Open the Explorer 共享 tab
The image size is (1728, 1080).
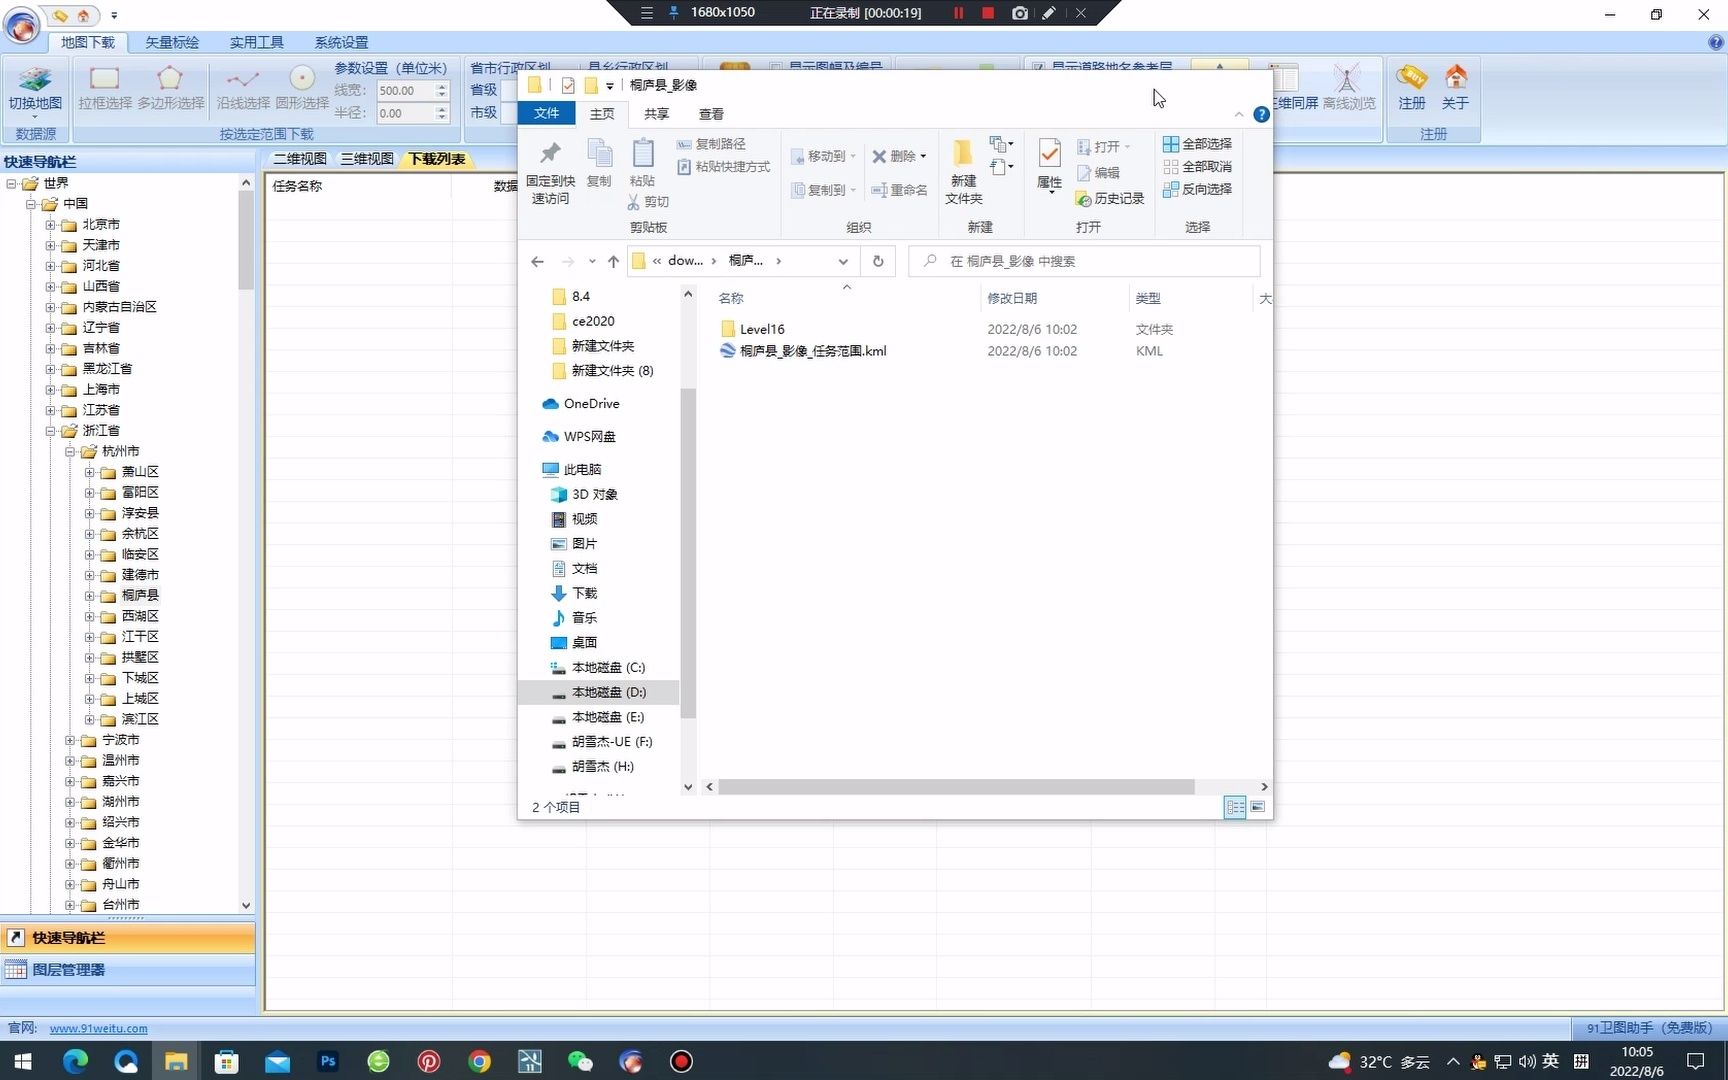click(657, 114)
